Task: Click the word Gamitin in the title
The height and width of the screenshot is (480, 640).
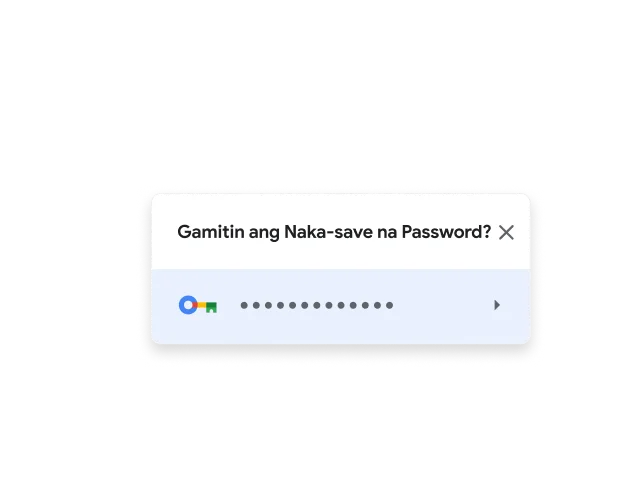Action: coord(210,232)
